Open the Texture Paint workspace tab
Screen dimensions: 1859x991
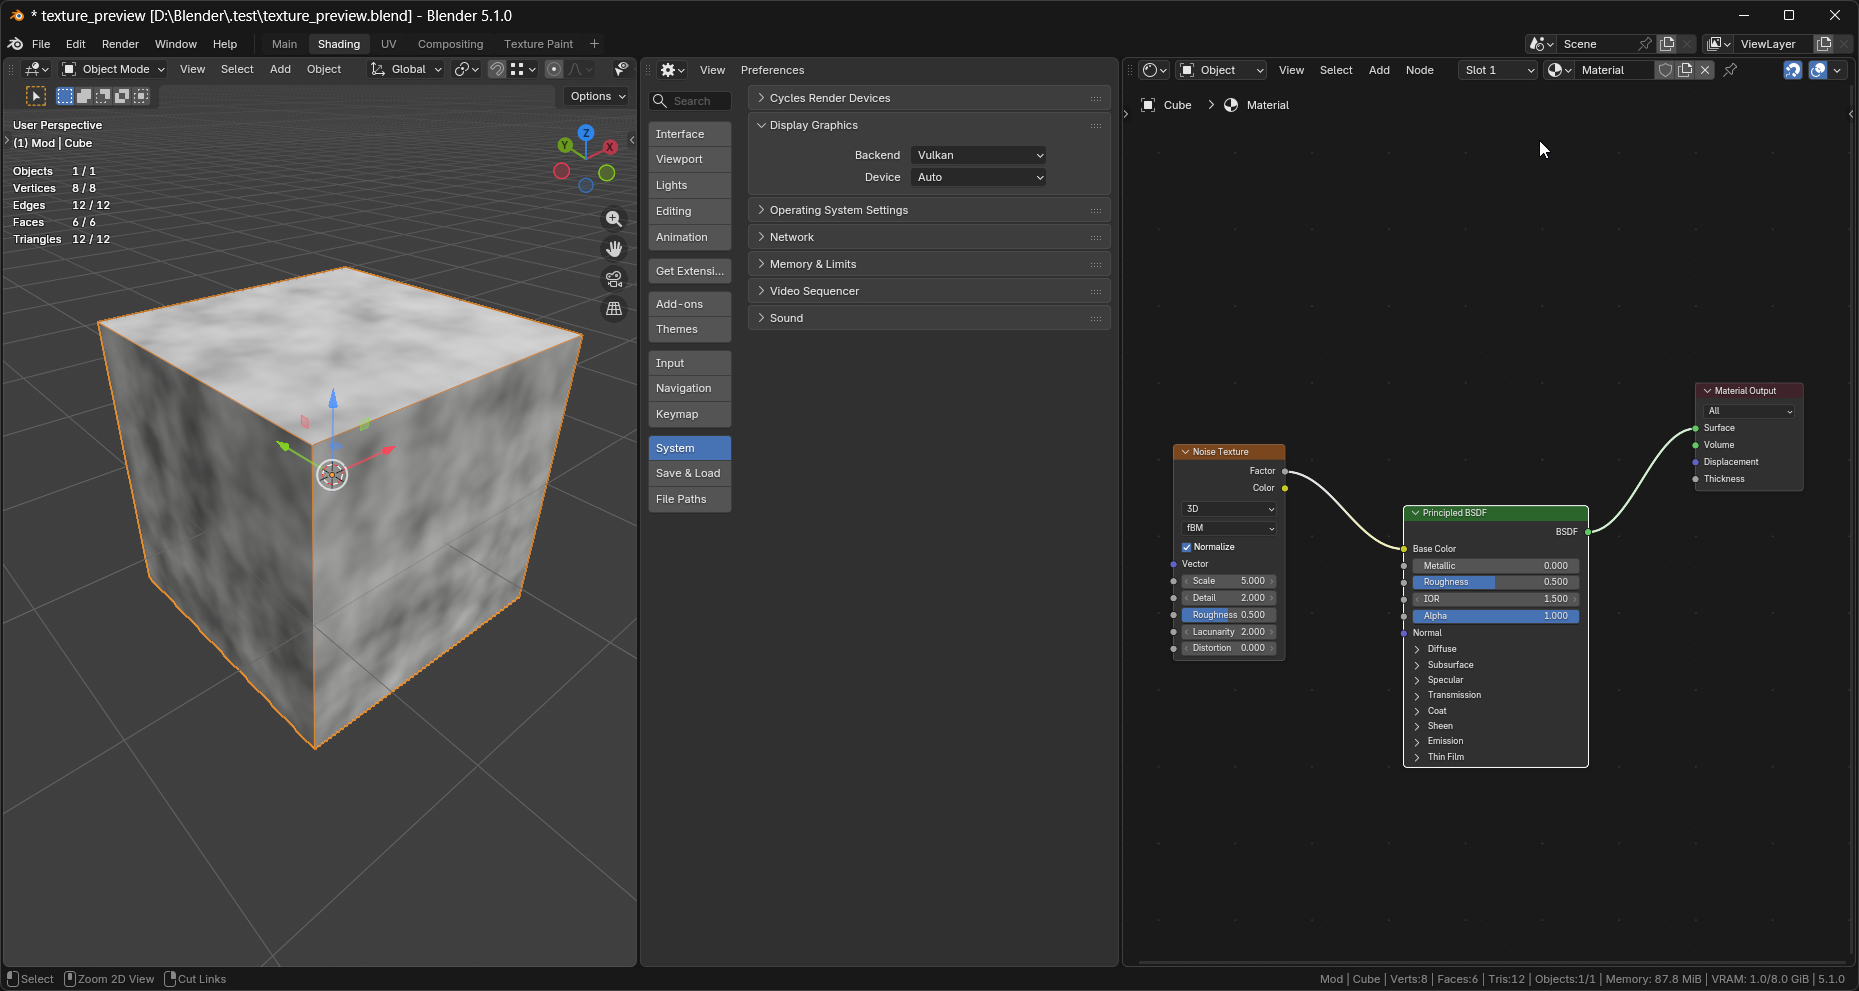538,44
